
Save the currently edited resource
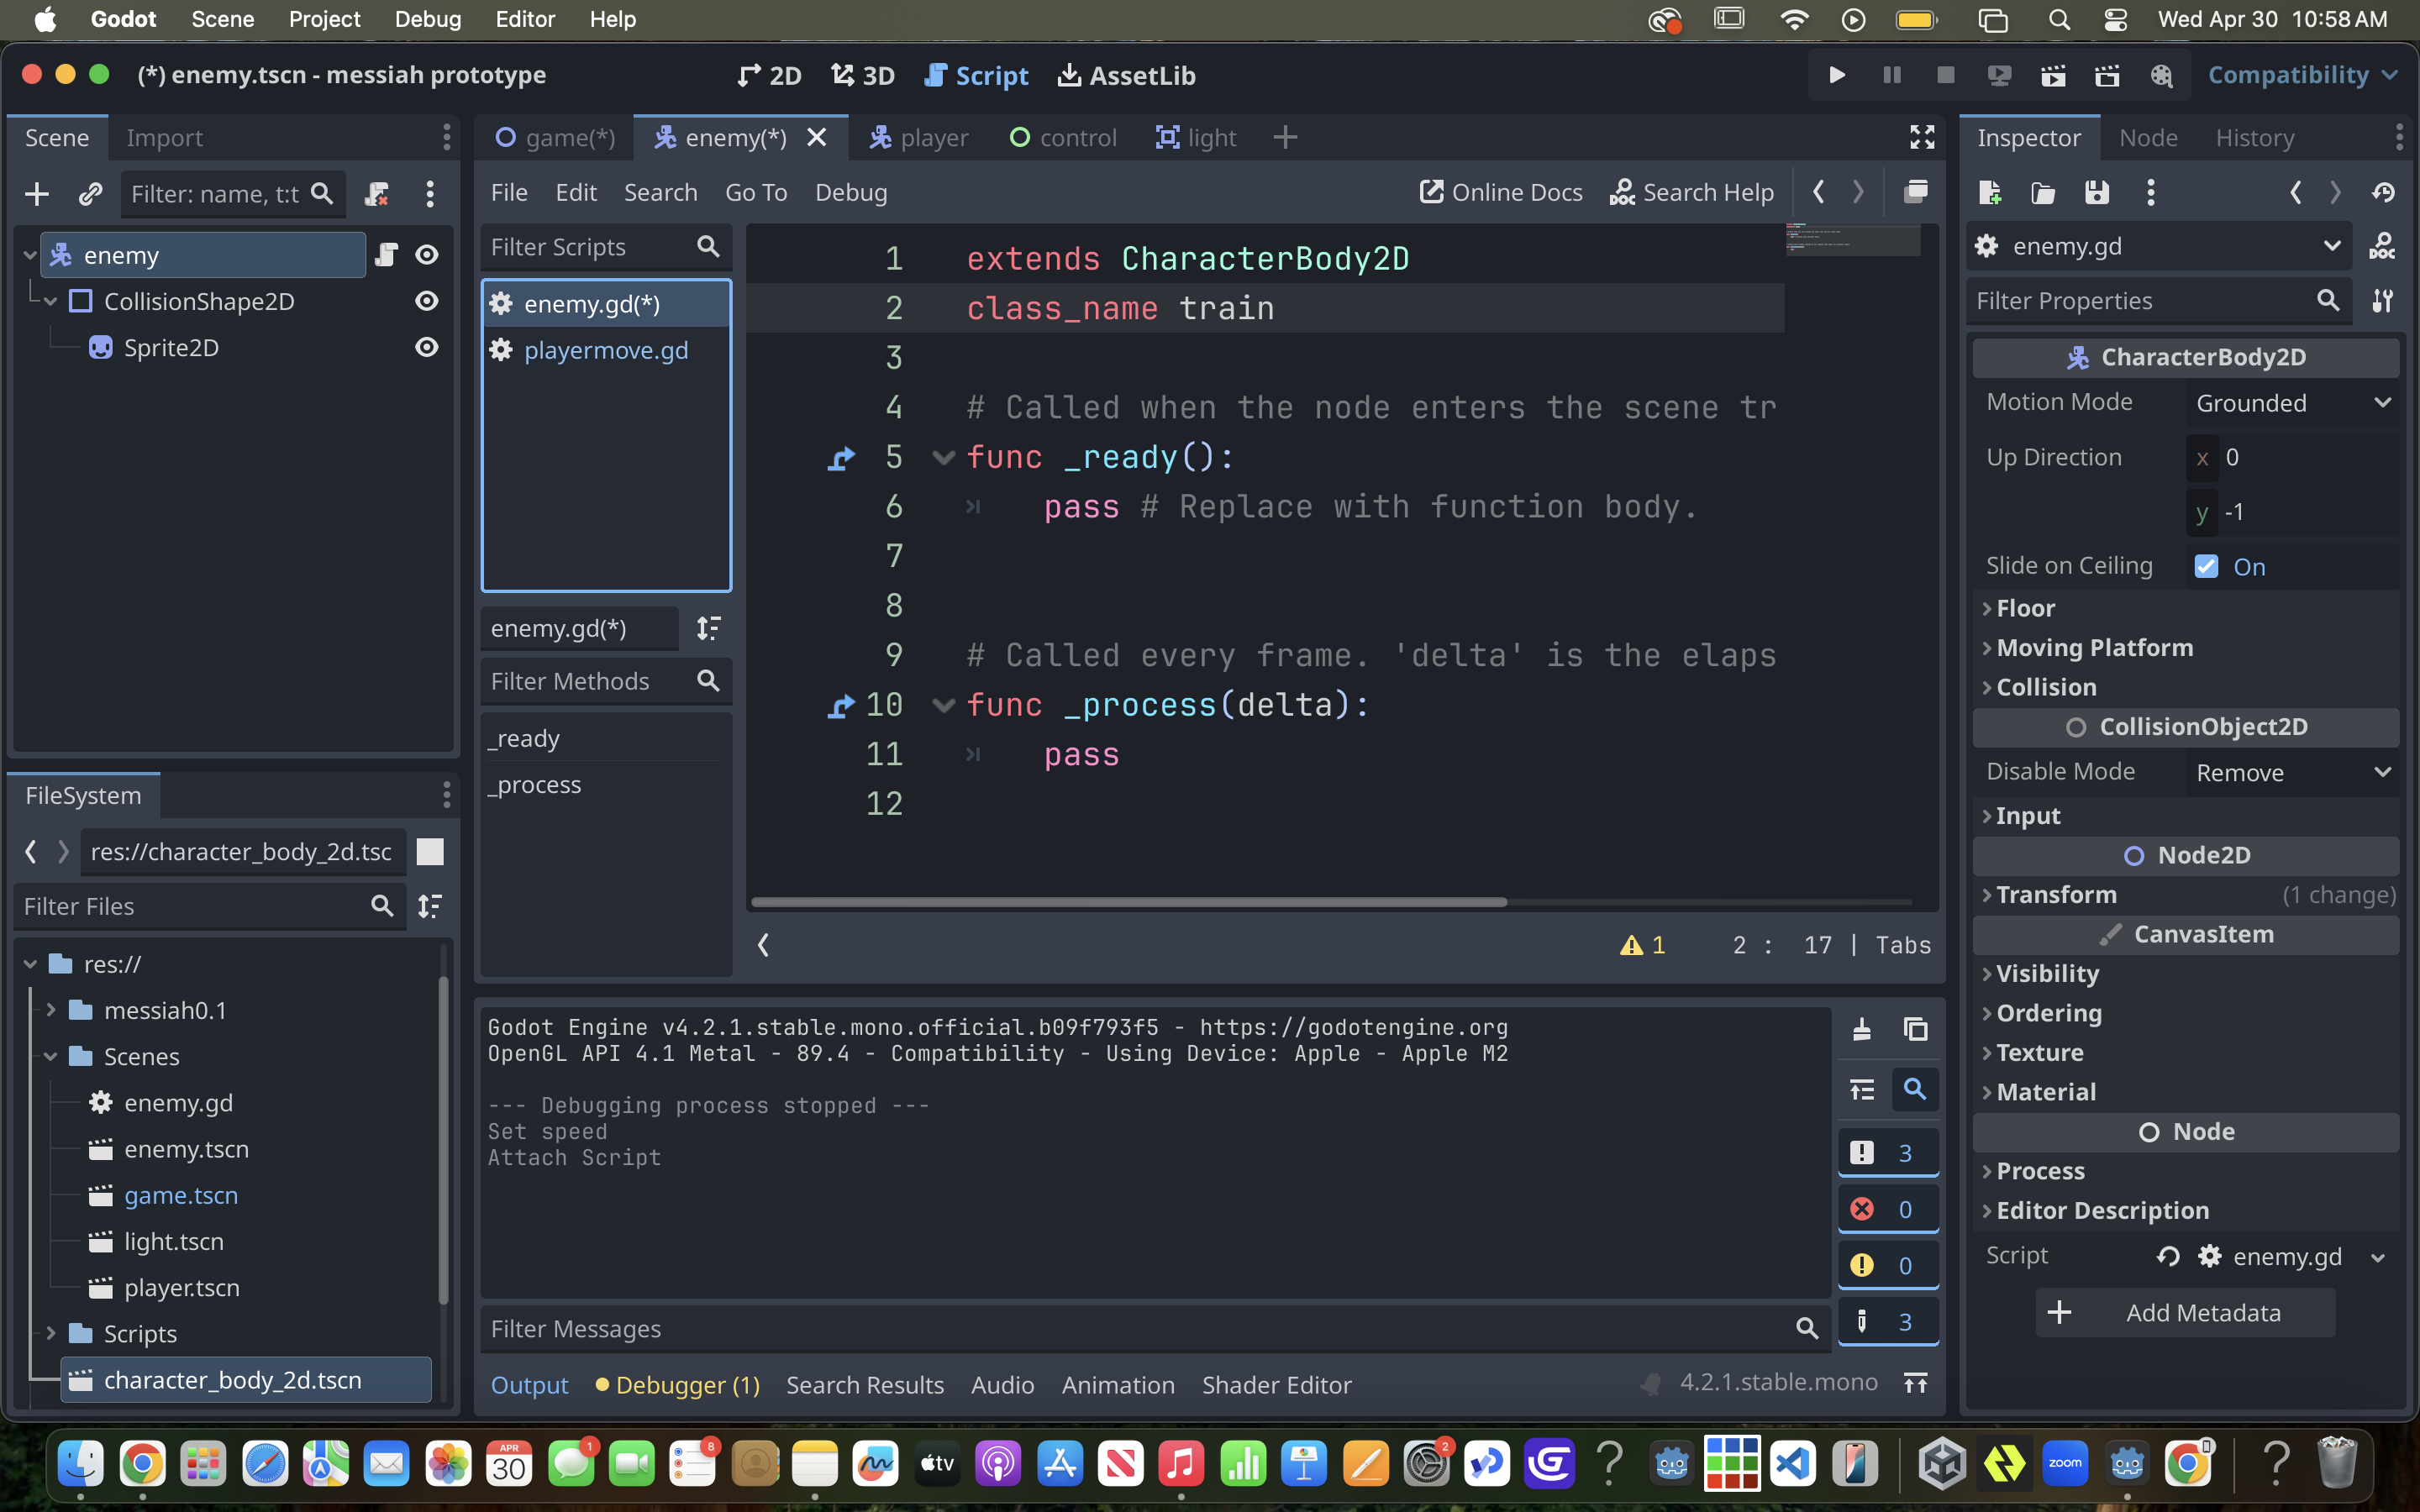point(2097,192)
